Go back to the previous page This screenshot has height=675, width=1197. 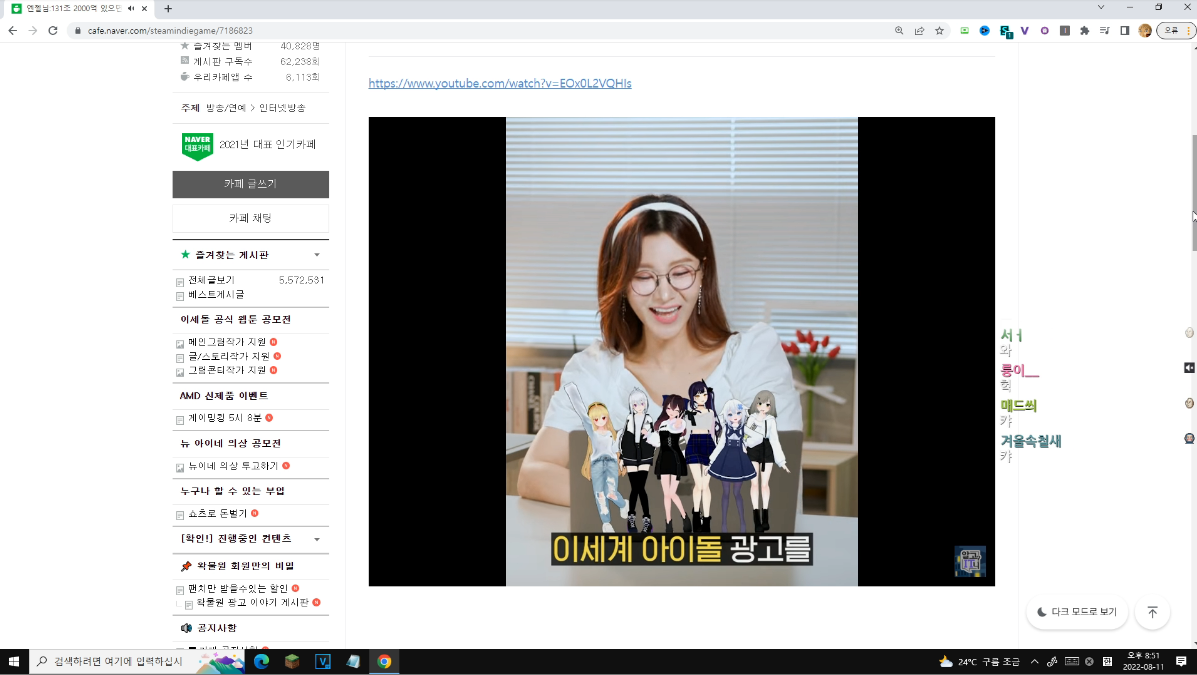tap(12, 31)
